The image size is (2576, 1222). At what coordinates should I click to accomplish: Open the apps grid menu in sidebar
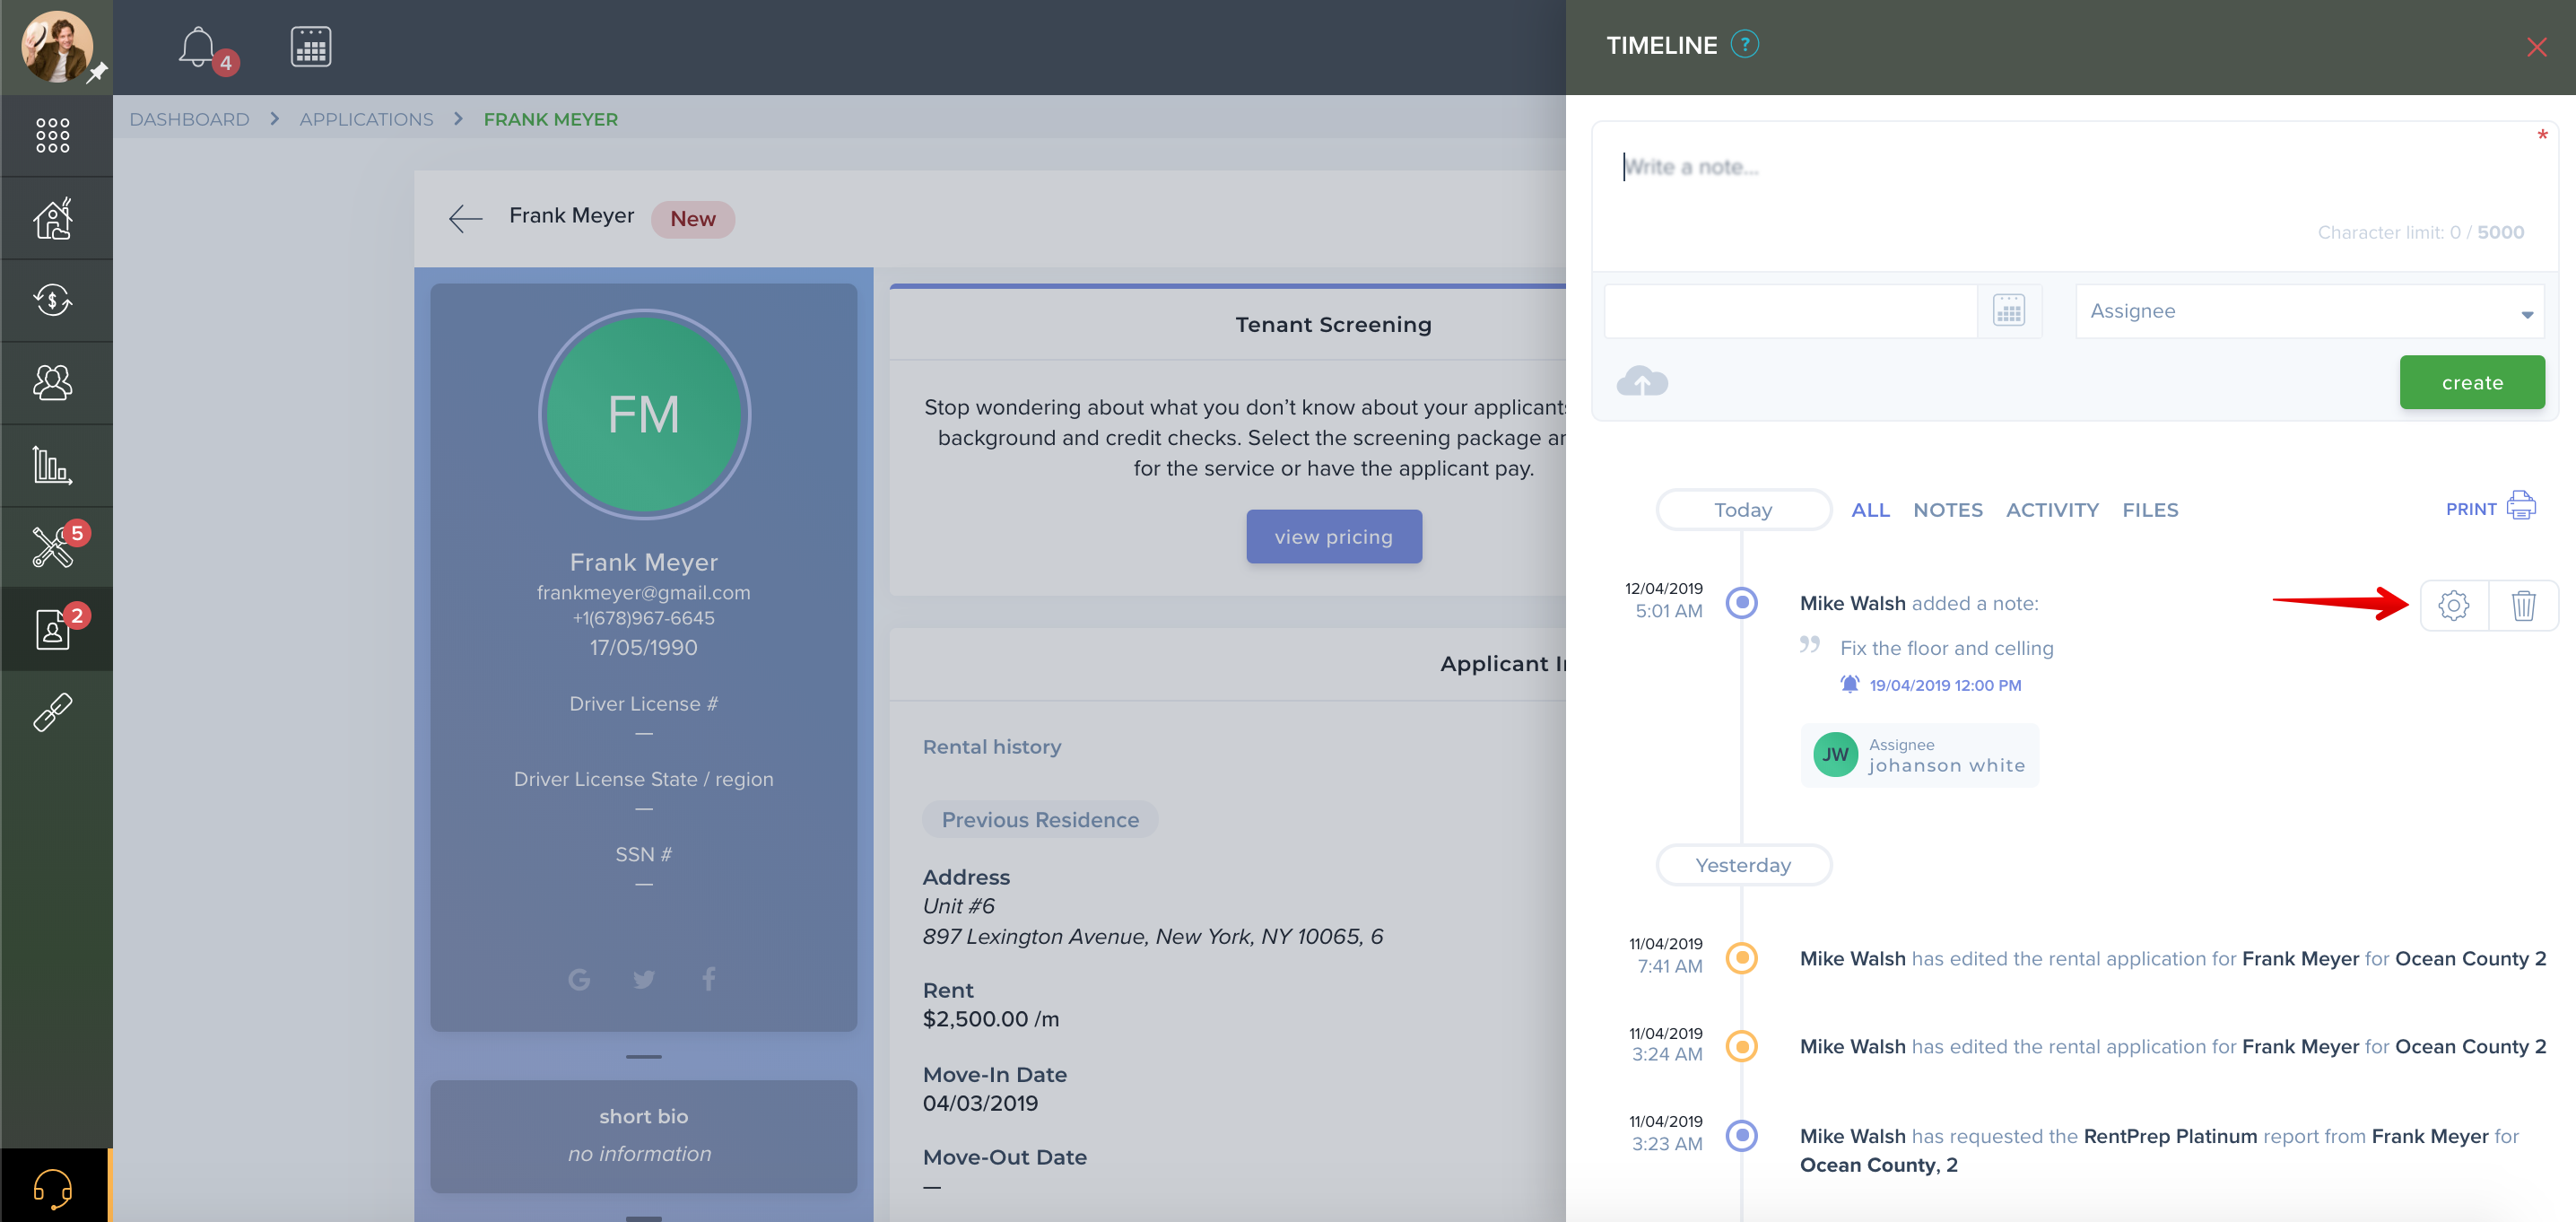point(53,135)
